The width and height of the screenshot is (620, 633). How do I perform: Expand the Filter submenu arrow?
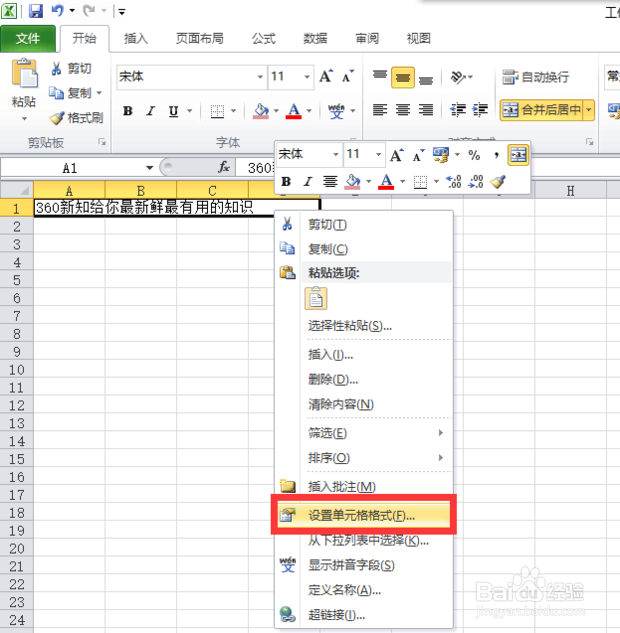(441, 433)
